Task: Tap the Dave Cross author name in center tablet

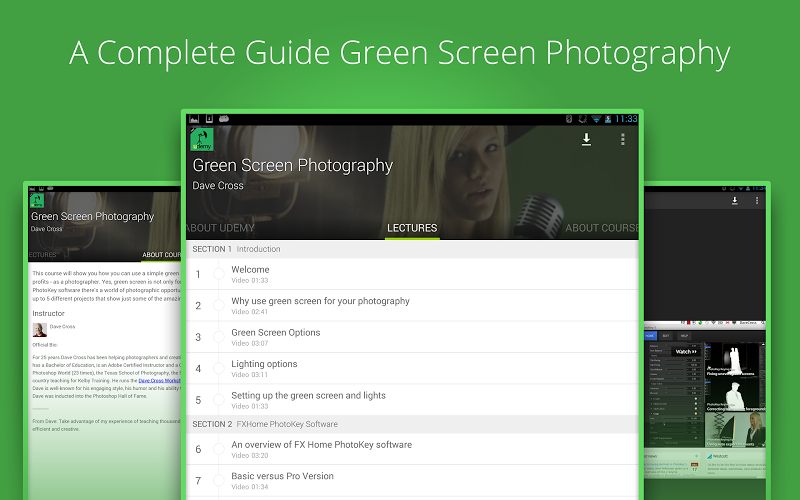Action: point(218,186)
